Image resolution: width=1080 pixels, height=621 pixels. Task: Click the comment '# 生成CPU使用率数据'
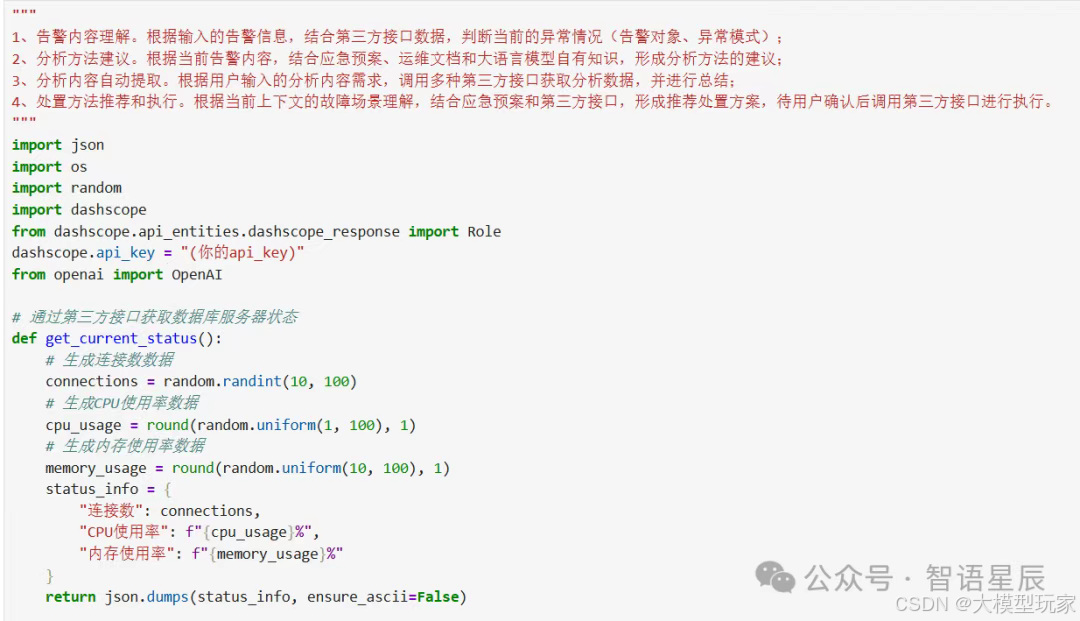click(123, 402)
